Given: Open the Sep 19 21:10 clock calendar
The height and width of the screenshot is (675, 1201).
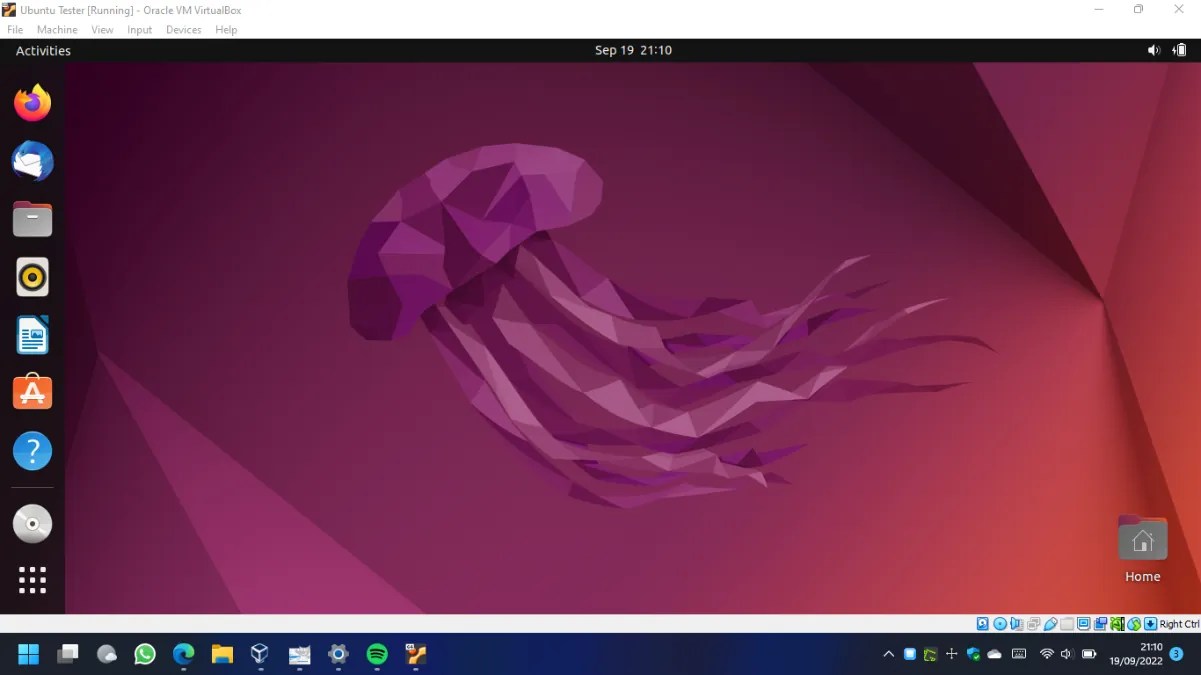Looking at the screenshot, I should (633, 50).
